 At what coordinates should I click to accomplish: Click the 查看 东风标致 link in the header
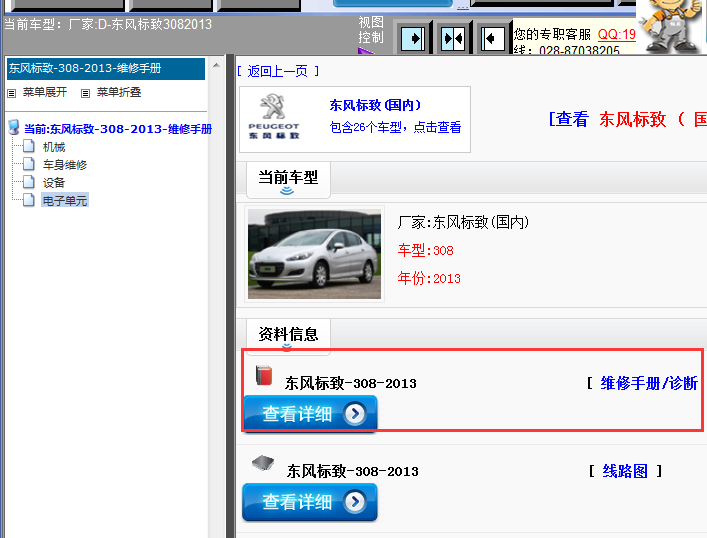click(627, 119)
